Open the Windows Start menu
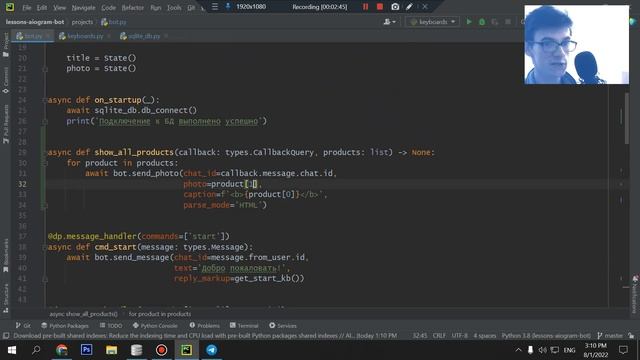This screenshot has height=360, width=640. 12,350
